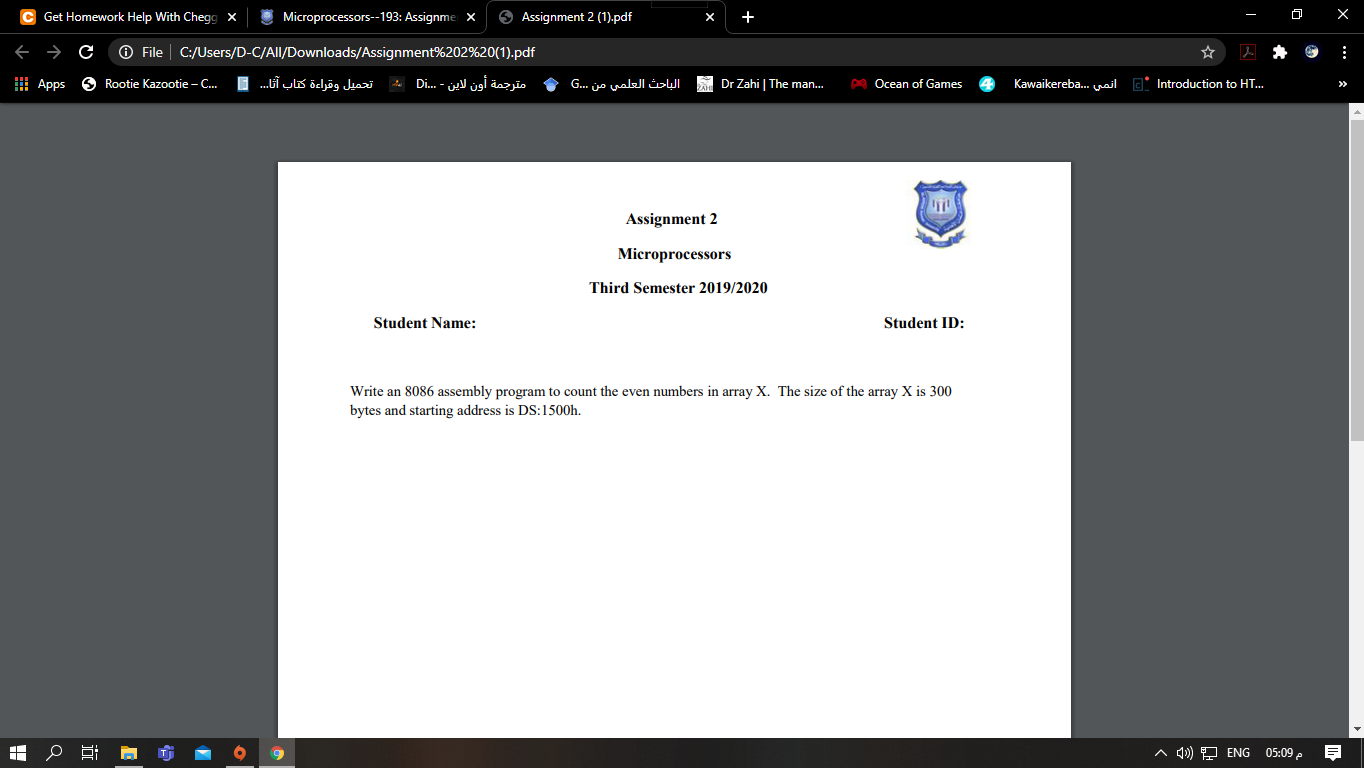The image size is (1364, 768).
Task: Expand the bookmarks overflow chevron
Action: pos(1343,84)
